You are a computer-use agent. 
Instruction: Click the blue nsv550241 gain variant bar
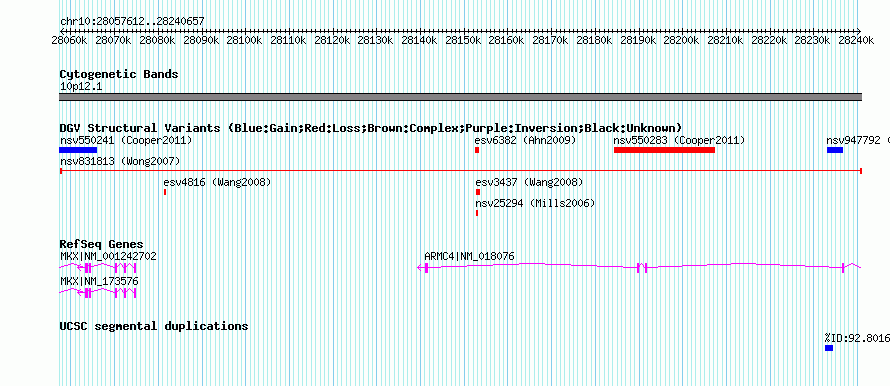78,150
